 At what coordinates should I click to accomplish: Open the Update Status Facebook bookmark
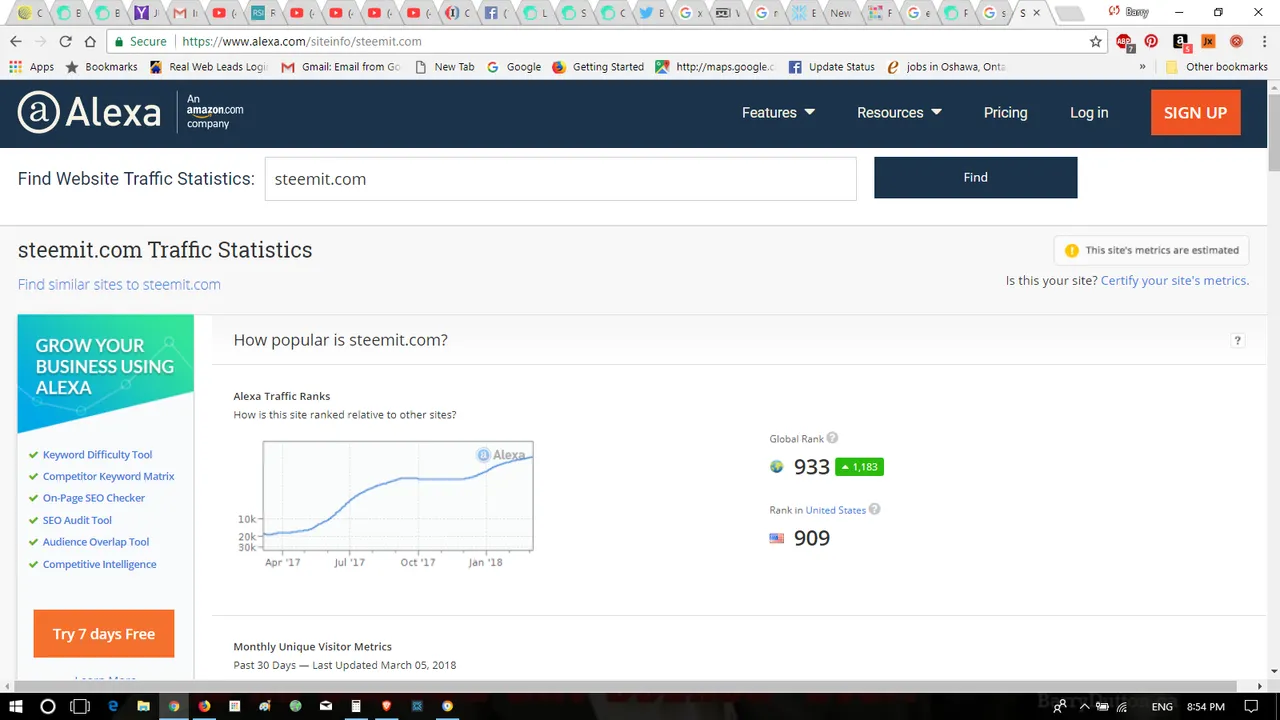point(831,67)
